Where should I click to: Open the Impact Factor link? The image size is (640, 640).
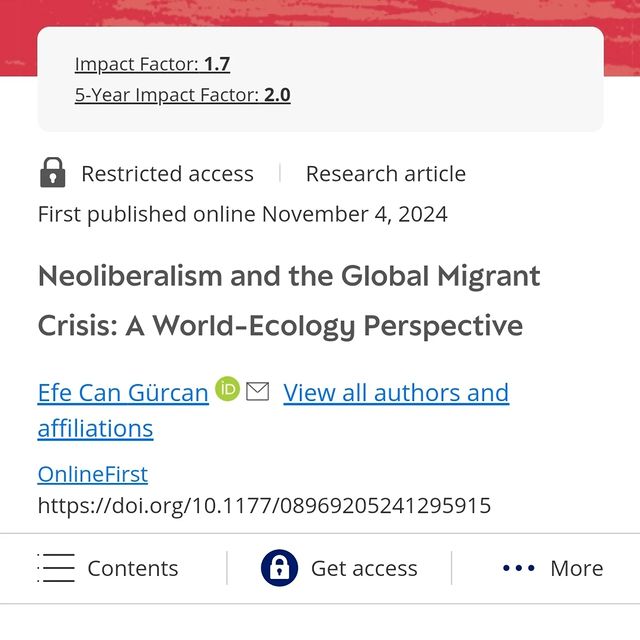(138, 64)
